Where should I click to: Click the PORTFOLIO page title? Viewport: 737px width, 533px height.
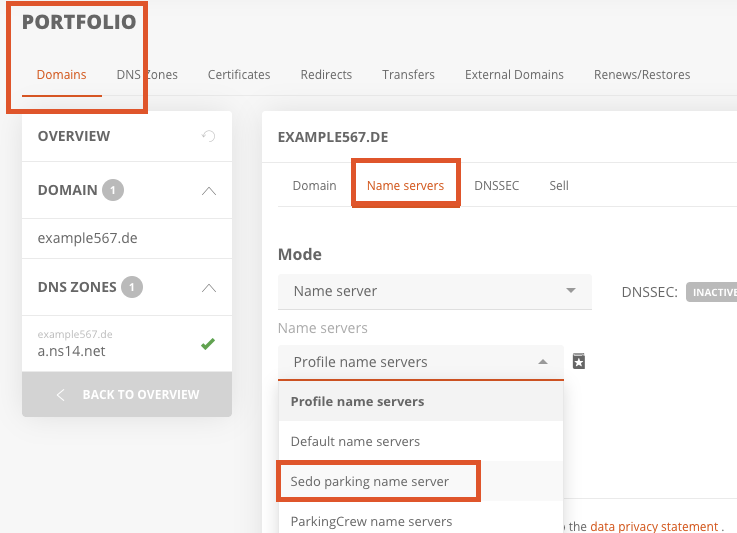(79, 22)
